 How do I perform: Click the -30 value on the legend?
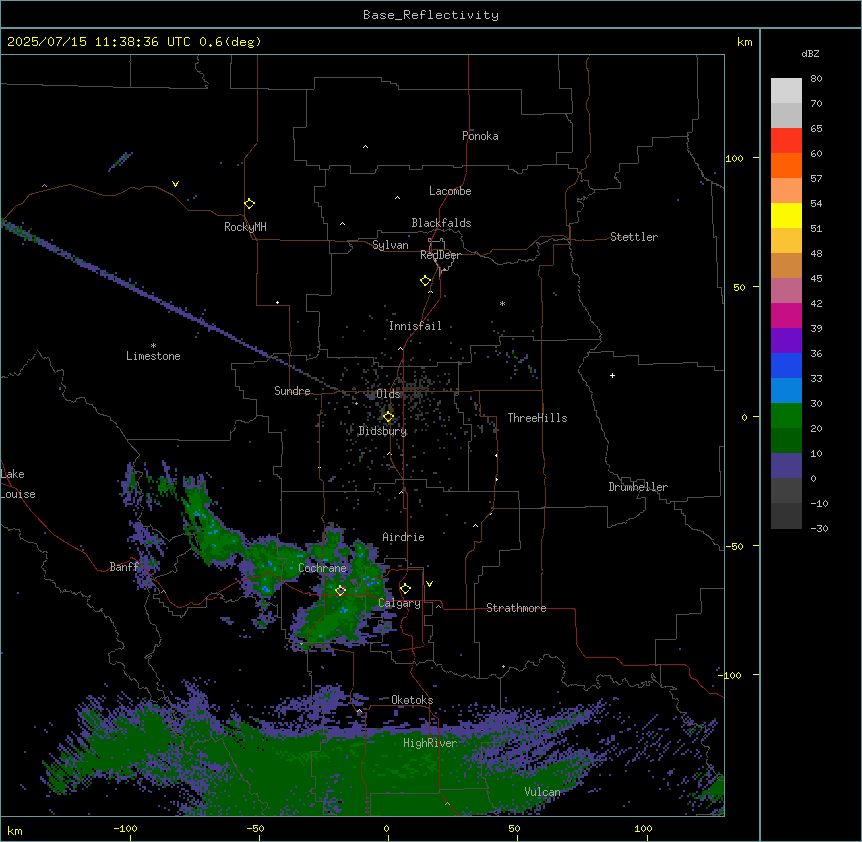[819, 529]
